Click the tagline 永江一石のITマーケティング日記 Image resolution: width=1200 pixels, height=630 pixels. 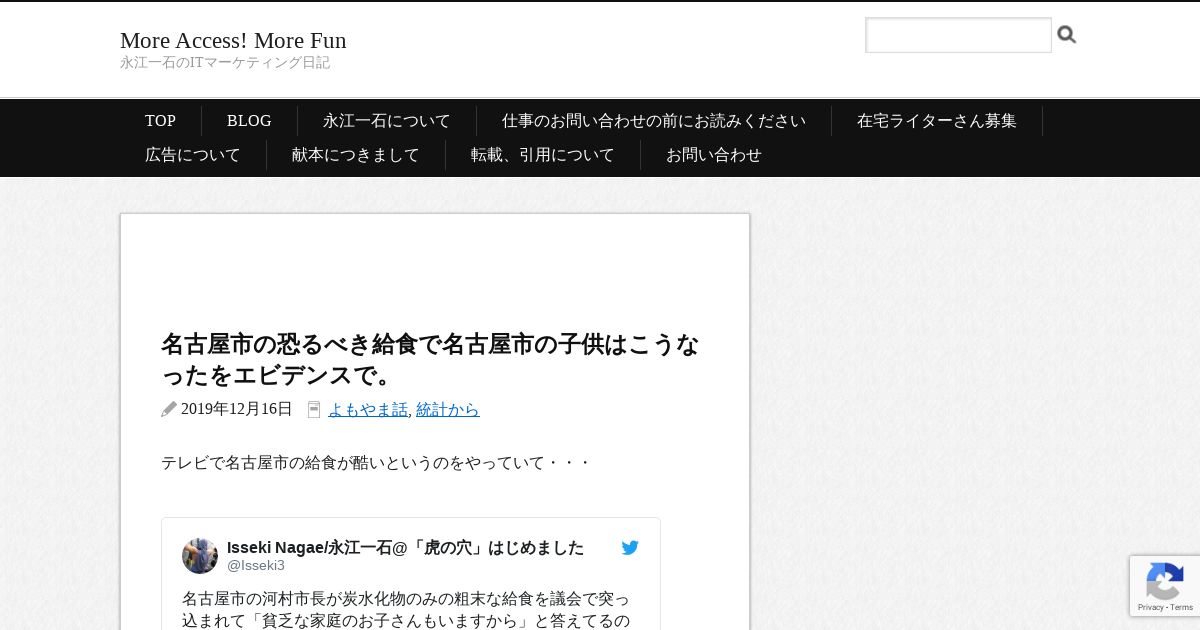[225, 63]
